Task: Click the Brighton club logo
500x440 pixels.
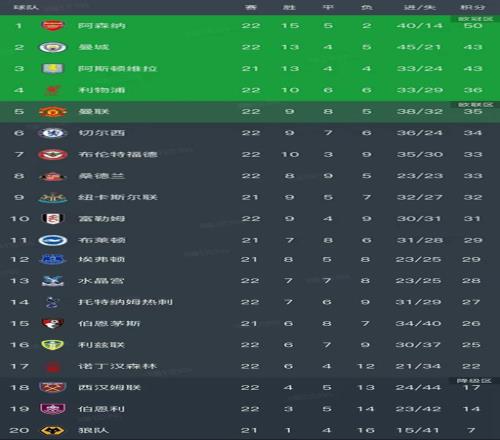Action: (x=53, y=240)
